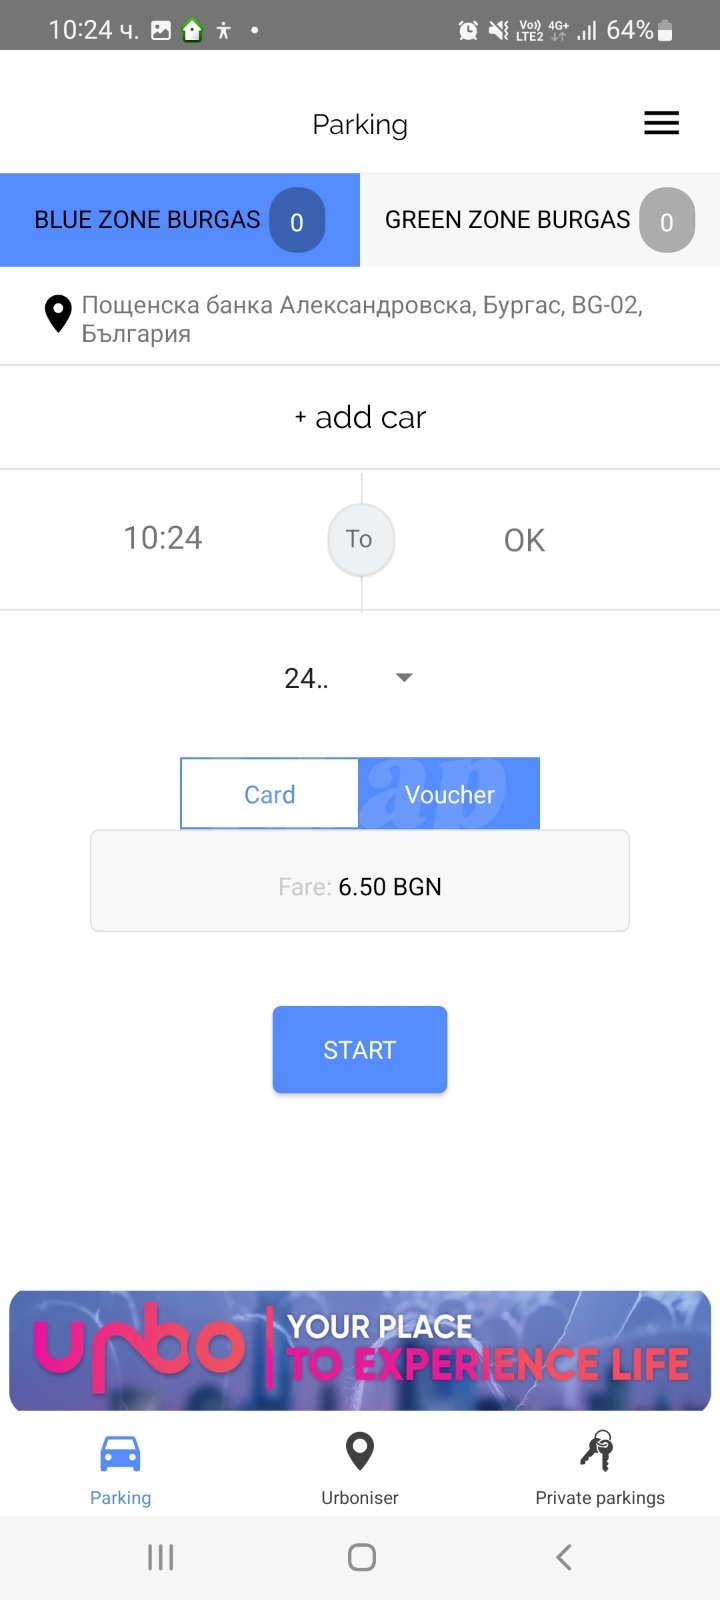Viewport: 720px width, 1600px height.
Task: Open the 24.. duration selector
Action: (347, 678)
